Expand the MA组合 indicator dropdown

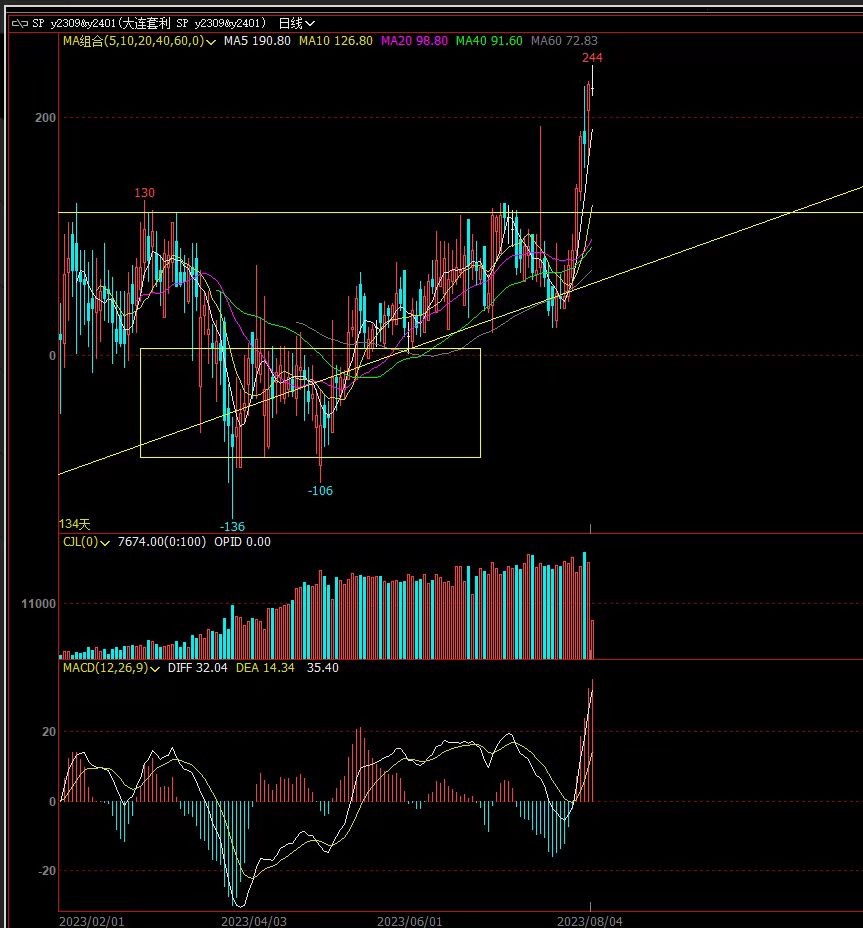(211, 41)
